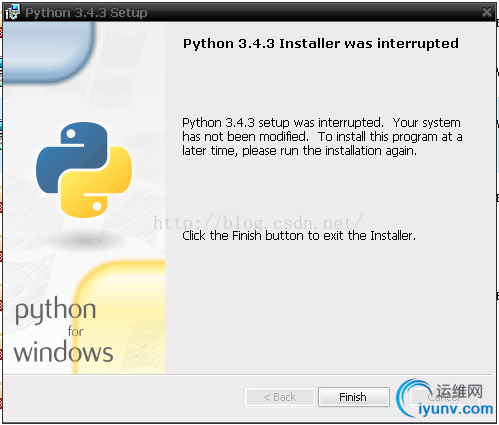Click the setup installer icon in title bar

(x=12, y=12)
